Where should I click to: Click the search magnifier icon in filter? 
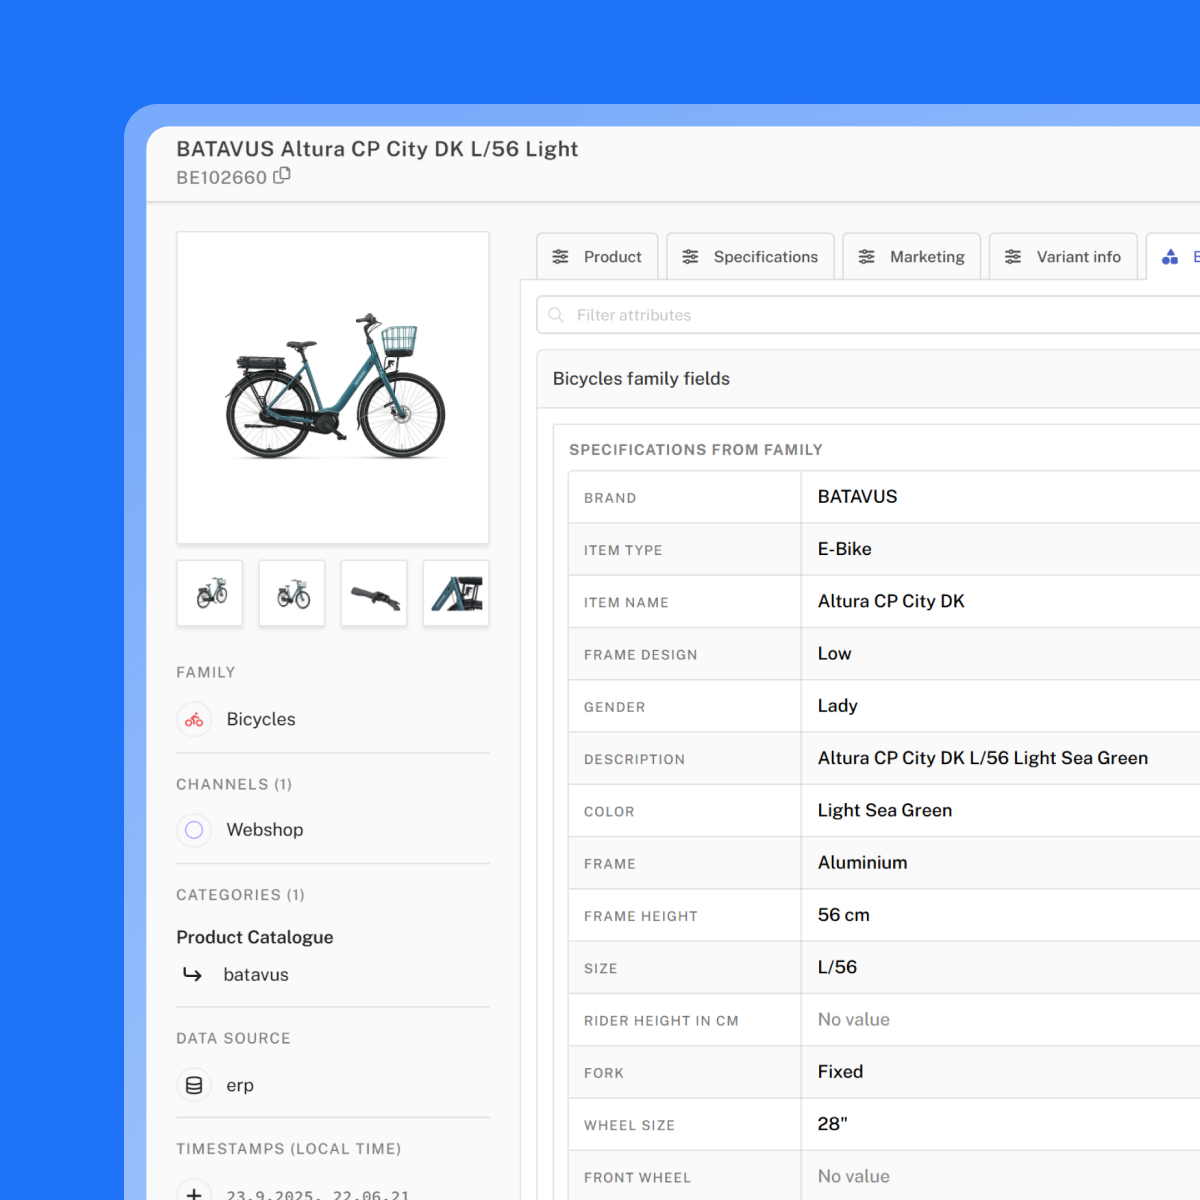point(557,315)
